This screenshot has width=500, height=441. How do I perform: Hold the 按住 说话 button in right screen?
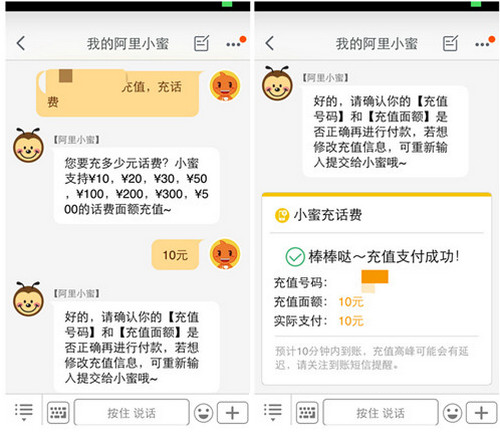pyautogui.click(x=380, y=412)
